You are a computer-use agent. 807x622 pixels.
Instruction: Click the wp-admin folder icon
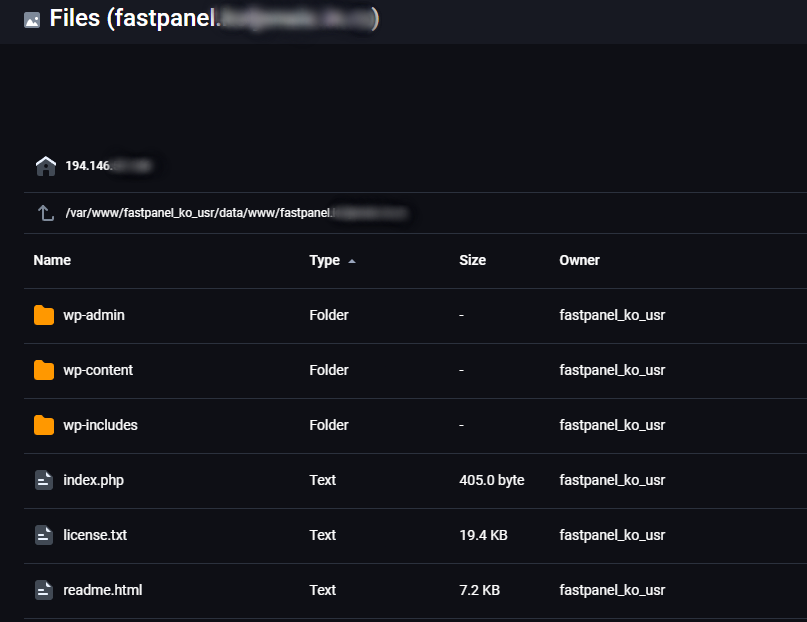pyautogui.click(x=44, y=315)
